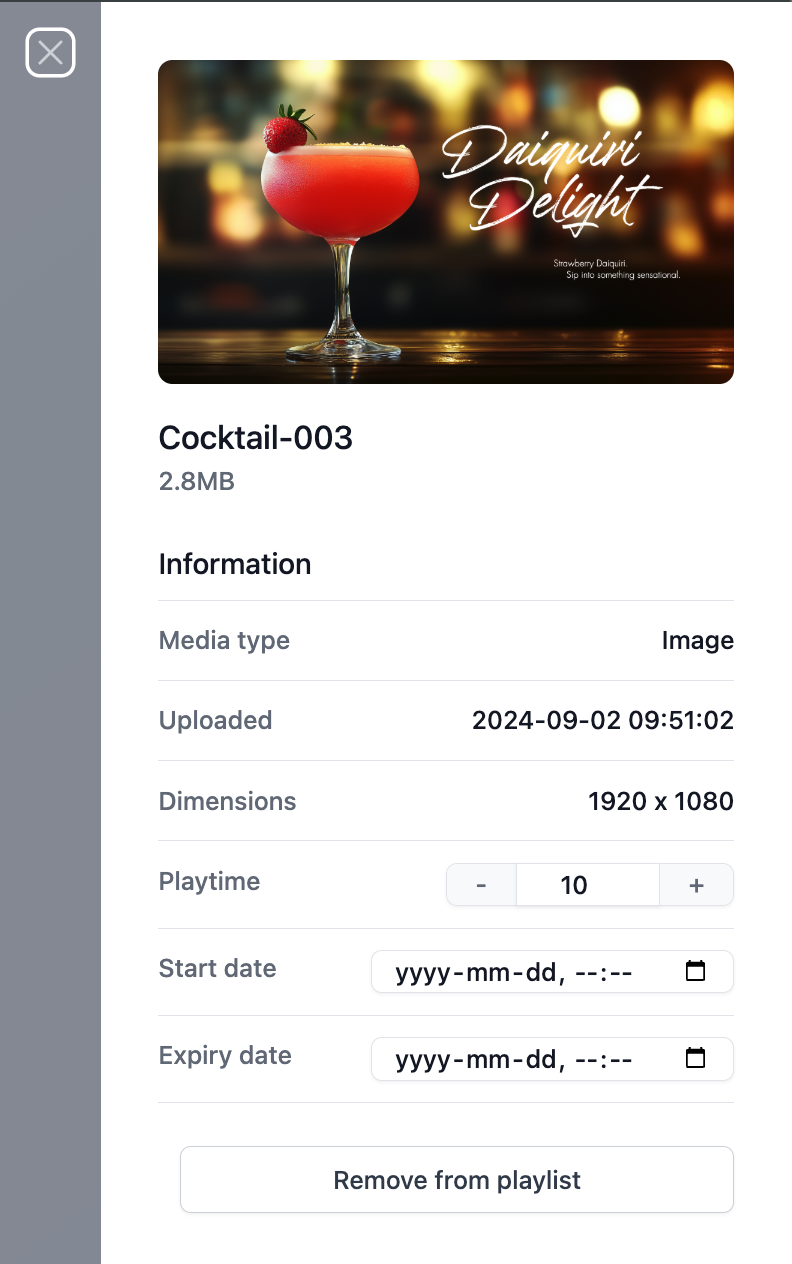792x1264 pixels.
Task: Open the Expiry date calendar picker
Action: click(695, 1058)
